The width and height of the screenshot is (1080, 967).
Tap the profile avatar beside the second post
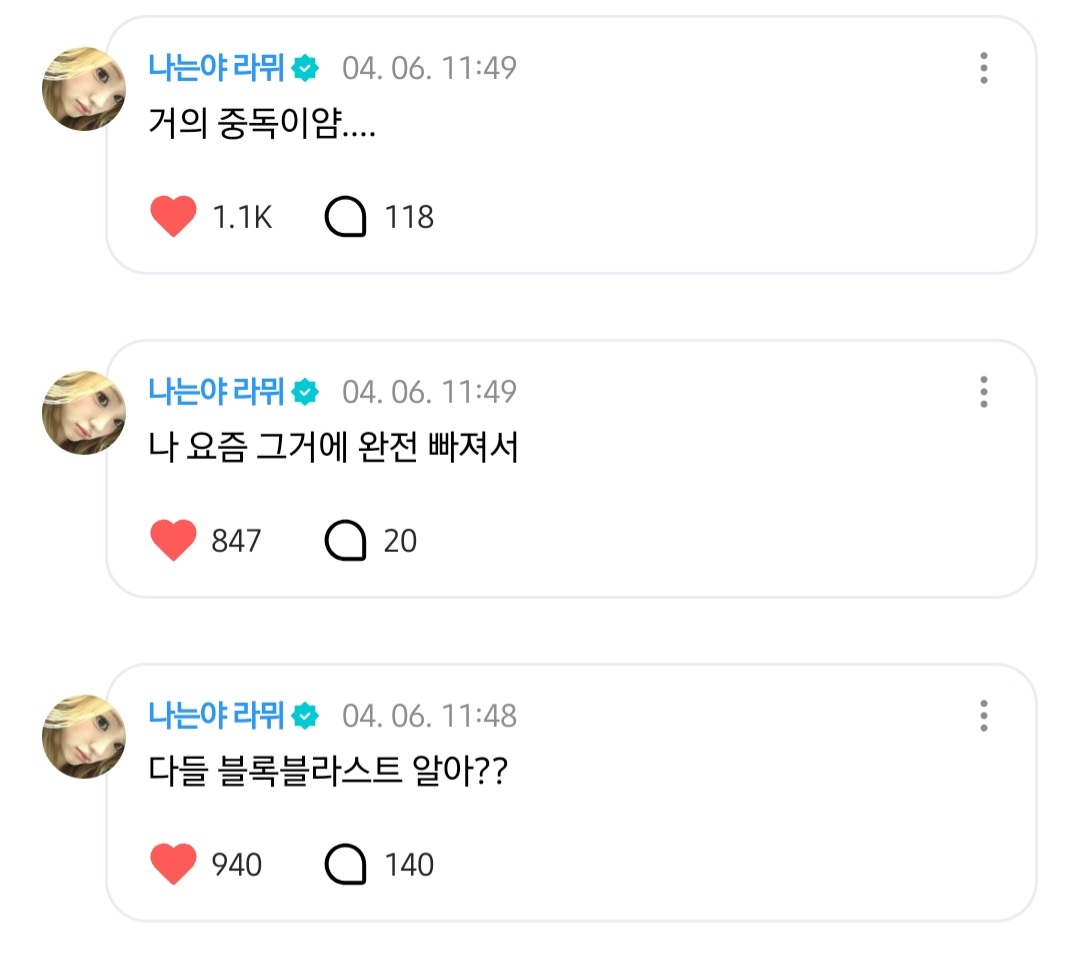coord(83,412)
